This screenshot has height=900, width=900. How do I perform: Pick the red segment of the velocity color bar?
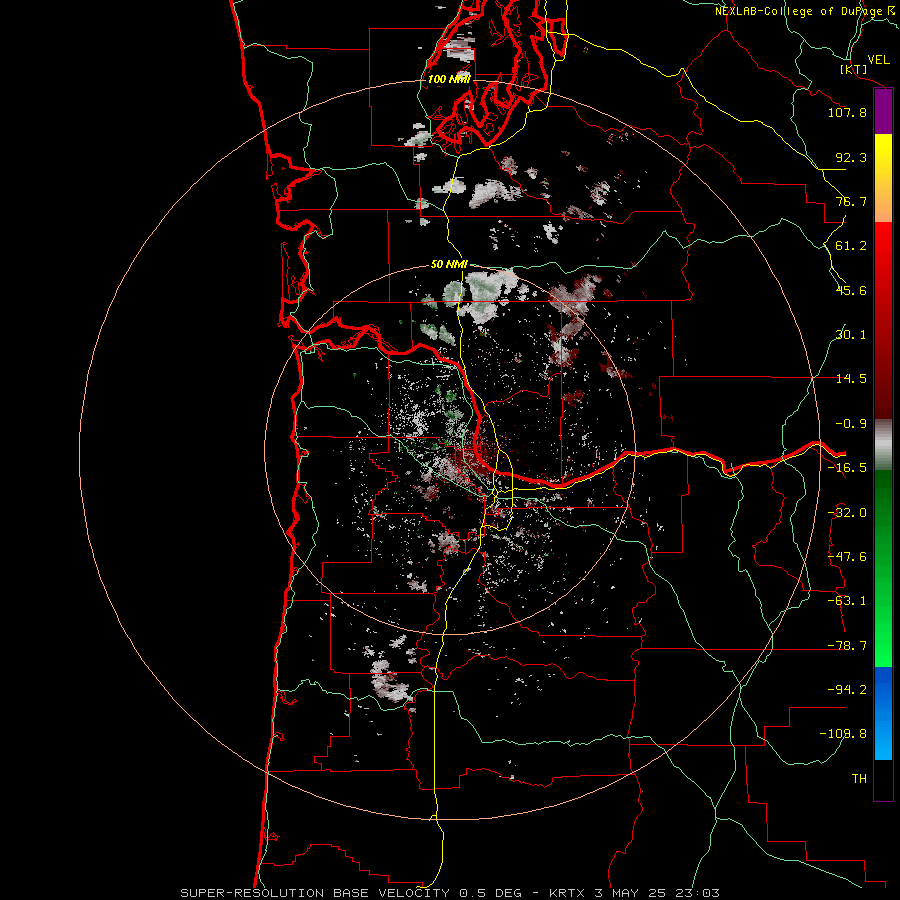[x=883, y=320]
